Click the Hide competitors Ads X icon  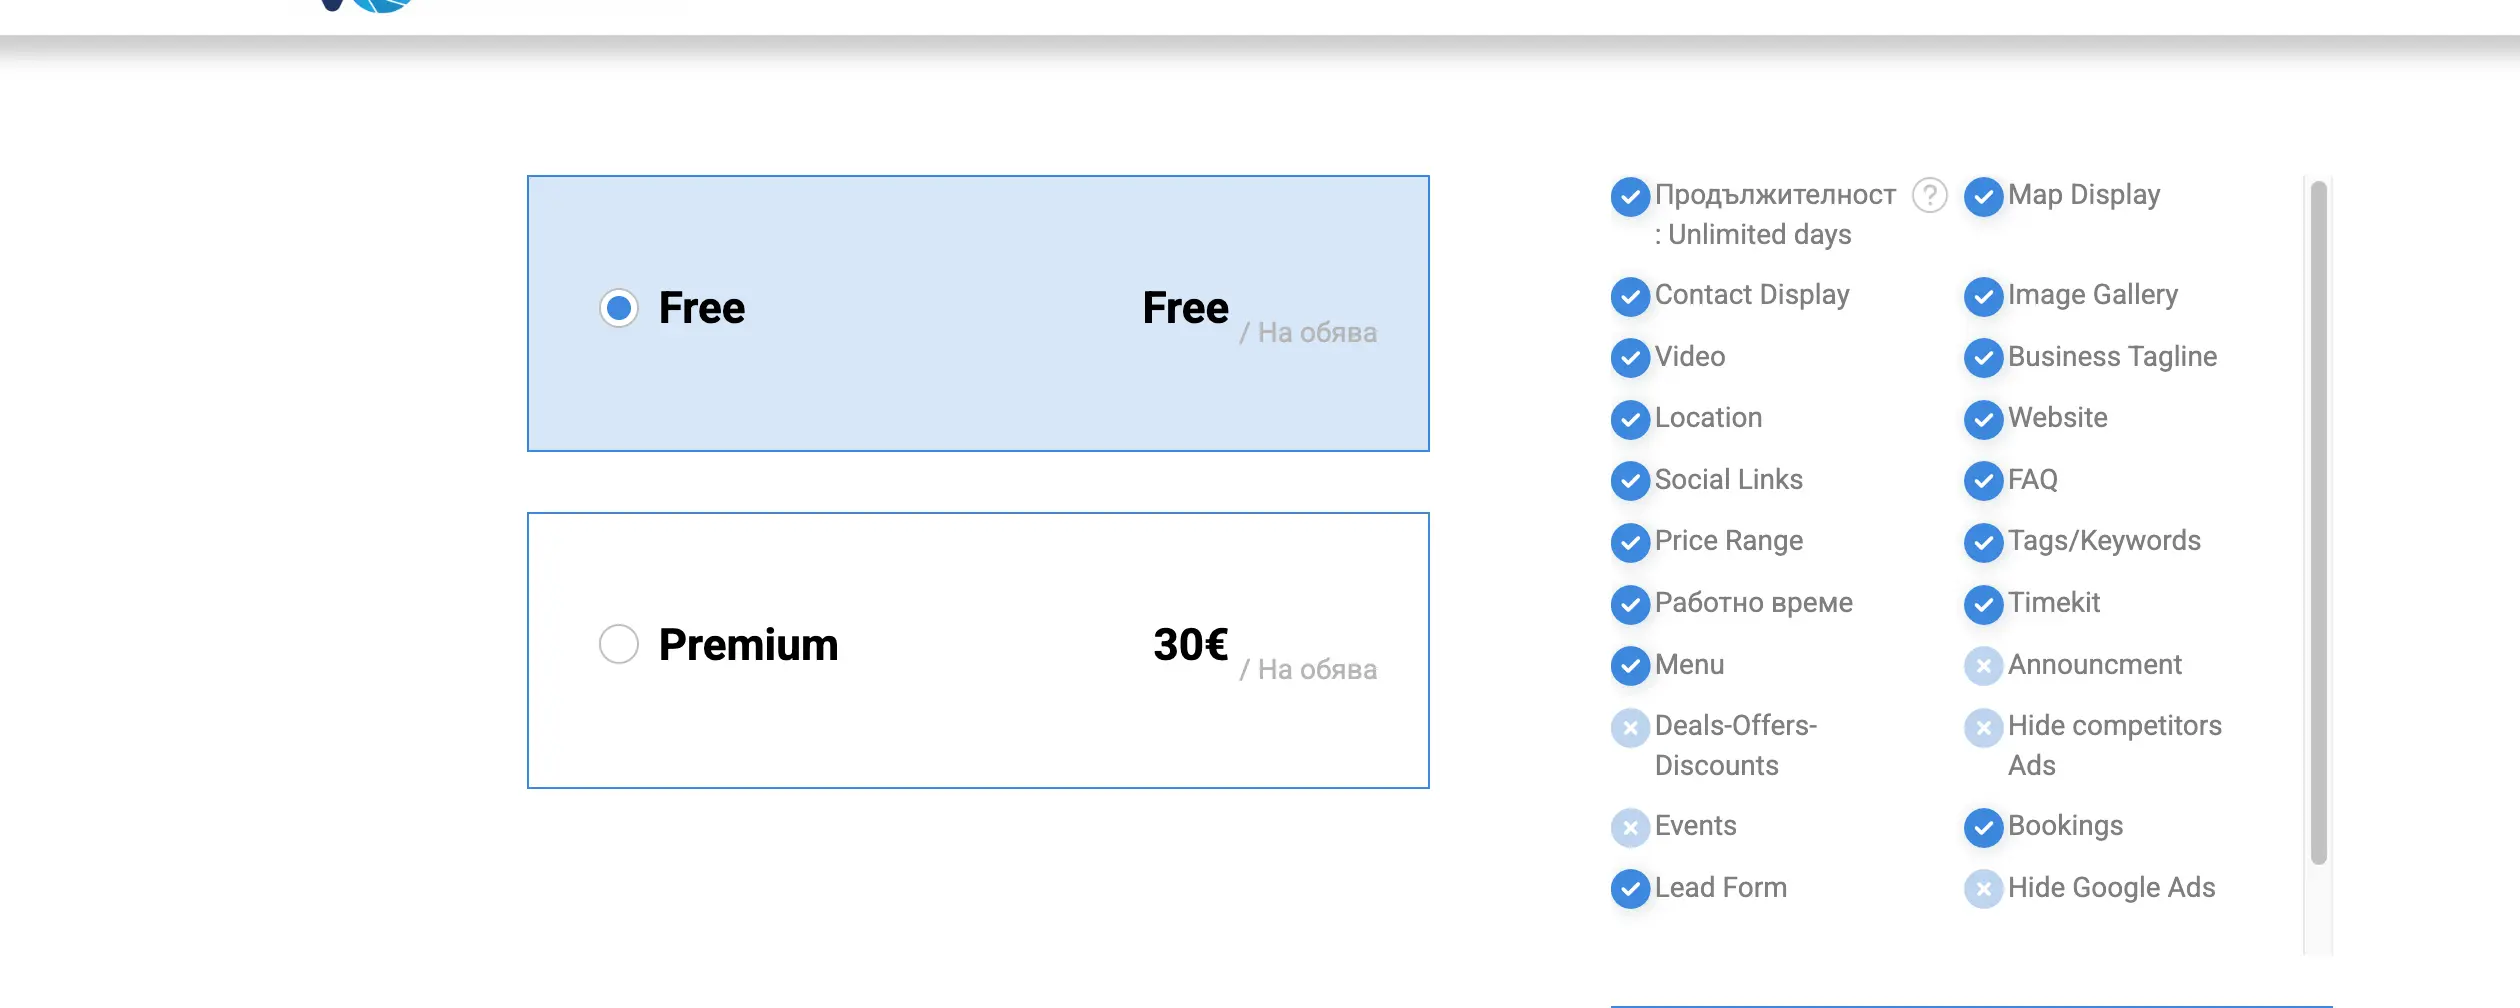pos(1983,728)
